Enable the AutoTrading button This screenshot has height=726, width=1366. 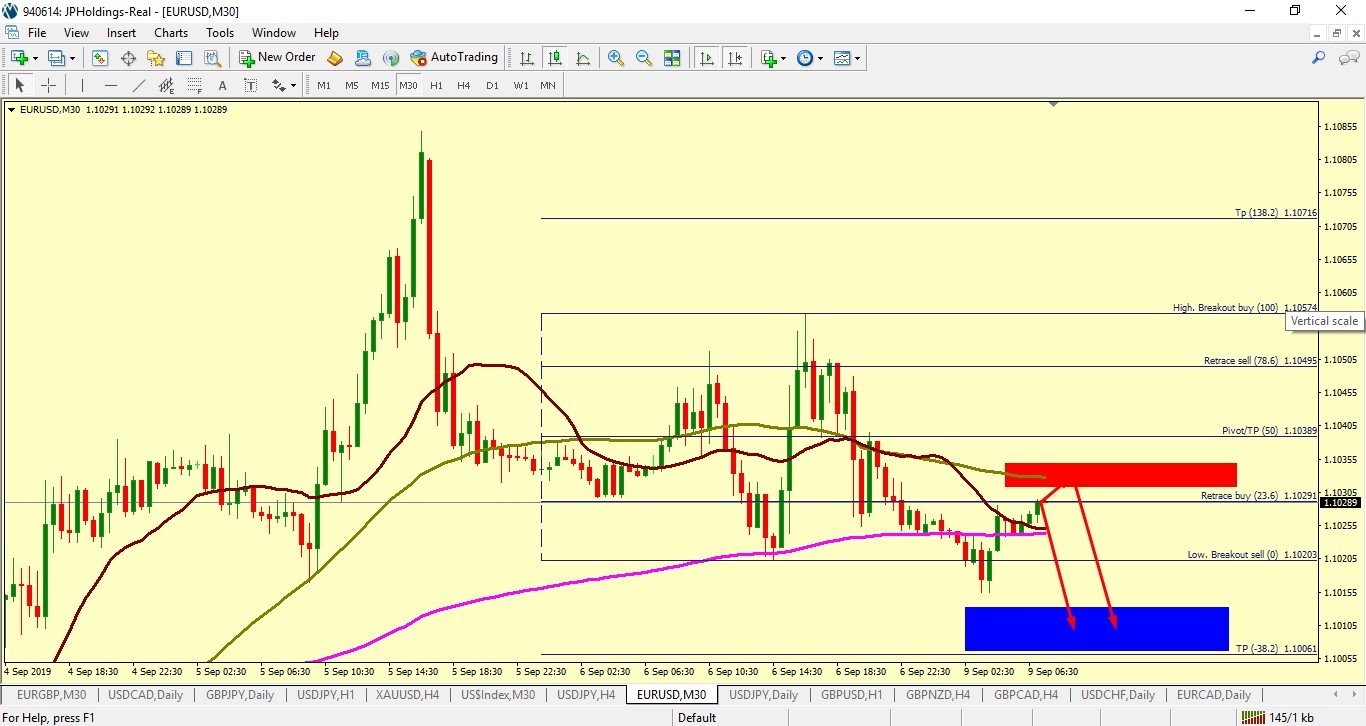455,58
